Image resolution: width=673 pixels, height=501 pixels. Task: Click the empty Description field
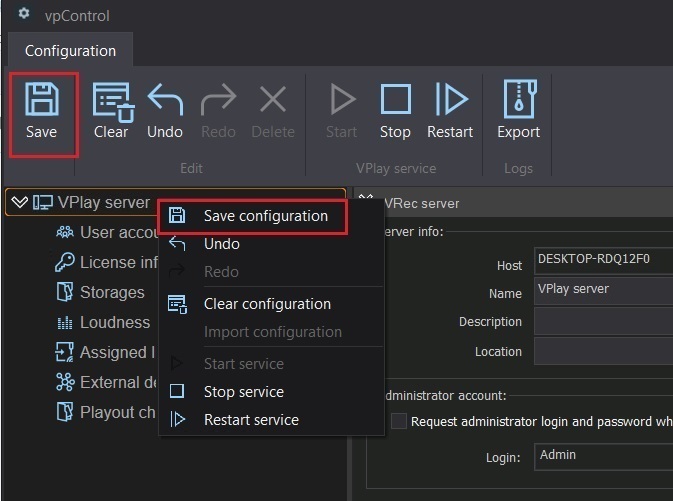[x=603, y=321]
